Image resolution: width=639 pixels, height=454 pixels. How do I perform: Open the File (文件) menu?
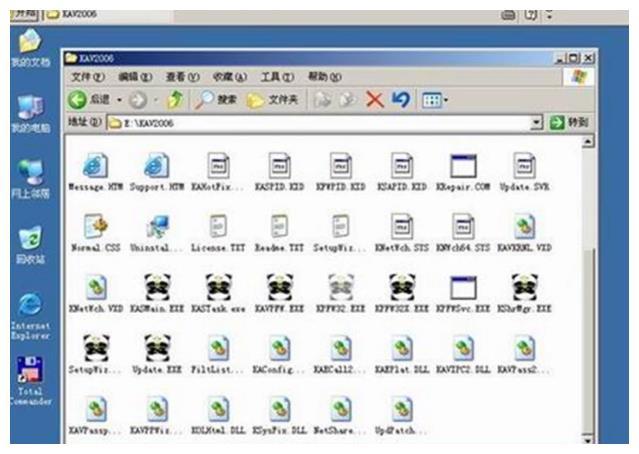(87, 77)
